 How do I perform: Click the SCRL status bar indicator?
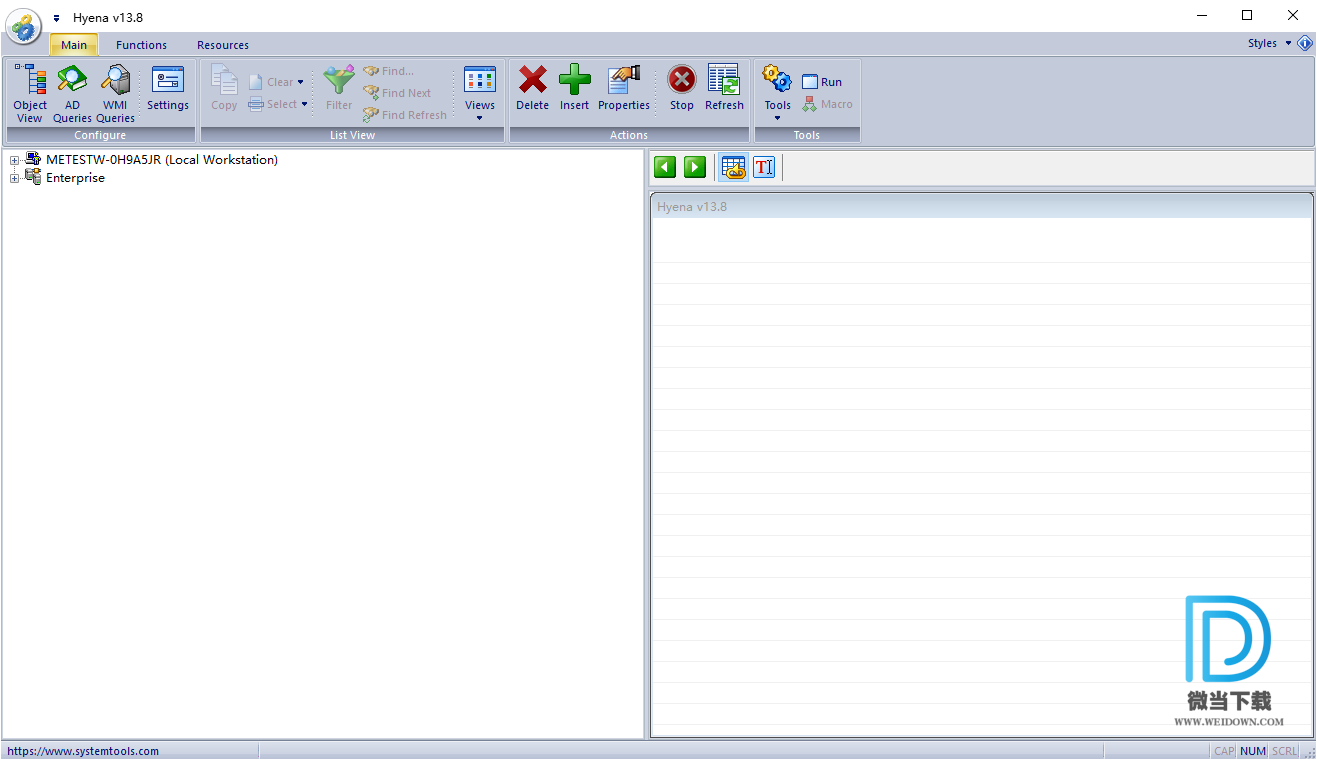pos(1285,751)
